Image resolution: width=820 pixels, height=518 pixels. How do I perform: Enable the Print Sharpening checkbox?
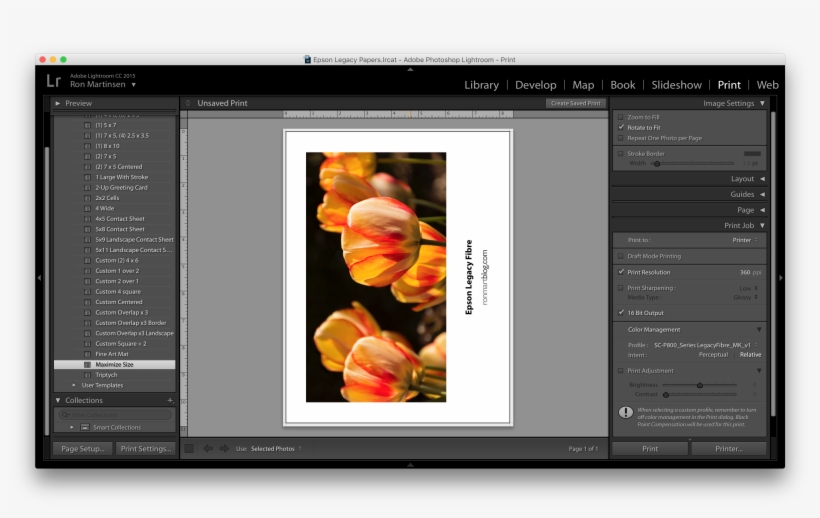point(621,288)
